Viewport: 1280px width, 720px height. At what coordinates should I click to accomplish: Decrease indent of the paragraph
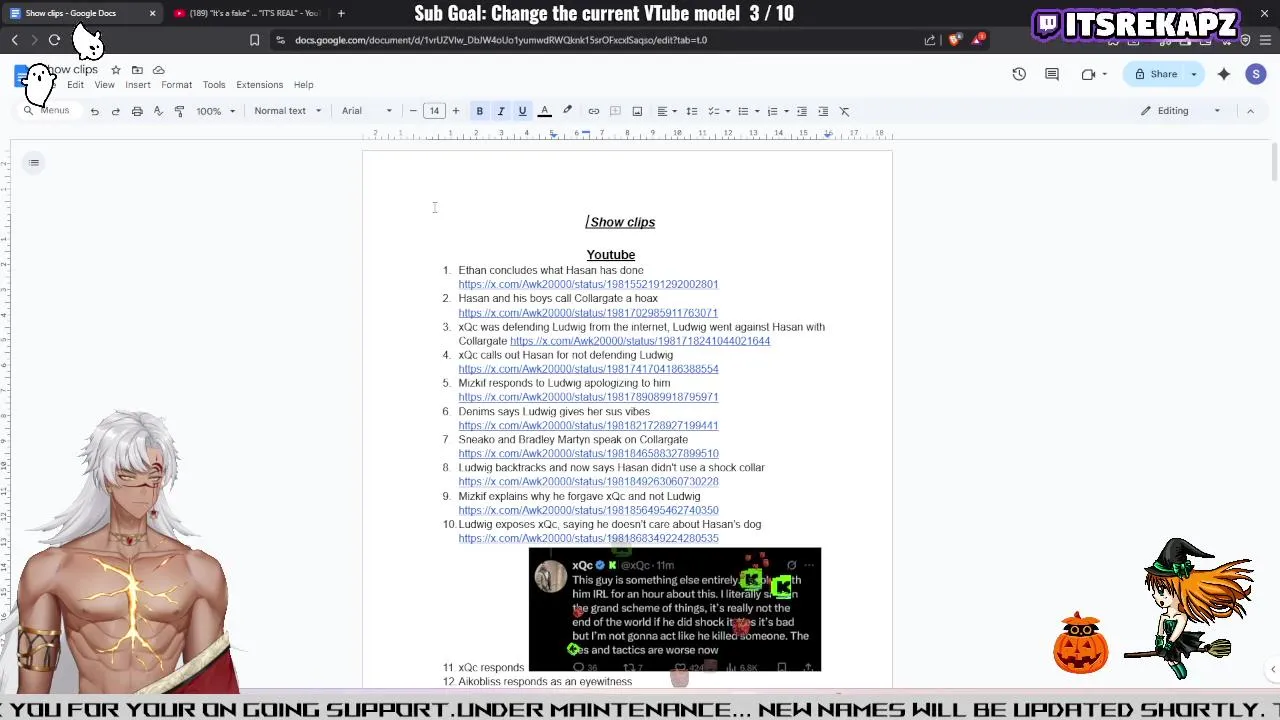point(801,111)
